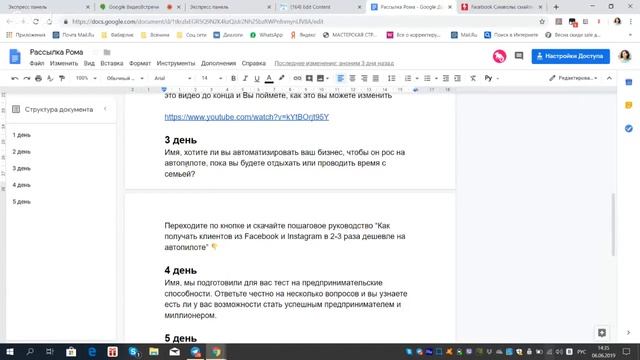Go to the Google Docs home icon
Viewport: 640px width, 360px height.
tap(15, 56)
